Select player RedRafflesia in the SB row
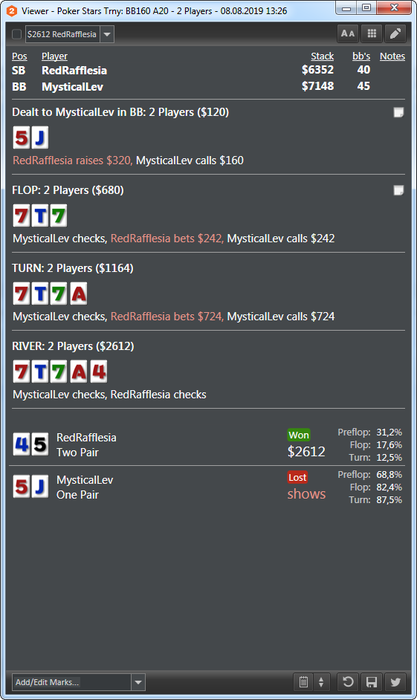Viewport: 417px width, 700px height. (x=74, y=71)
